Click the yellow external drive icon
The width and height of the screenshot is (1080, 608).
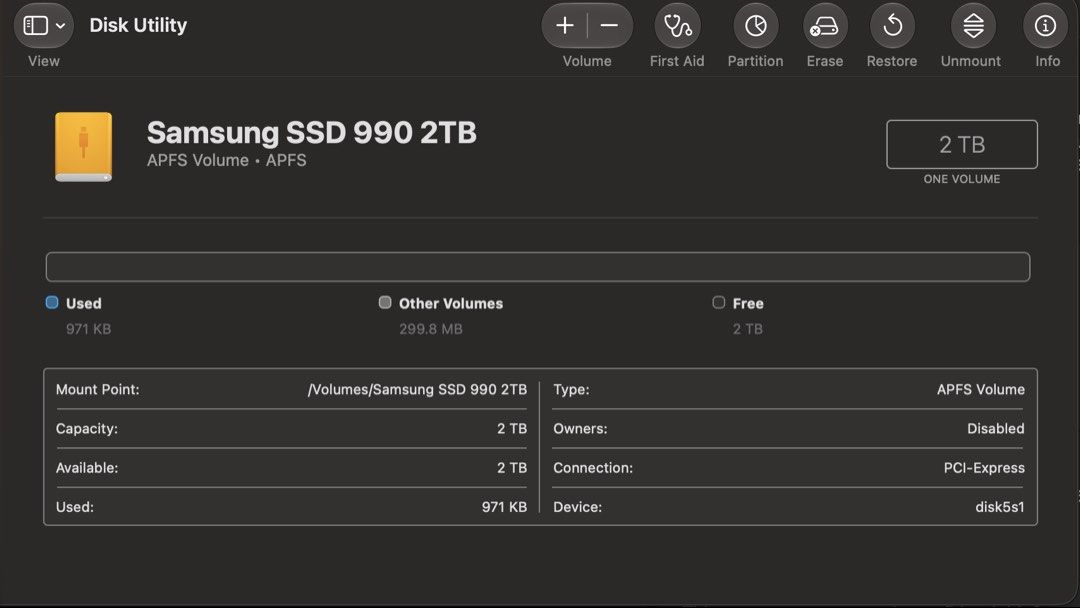83,147
